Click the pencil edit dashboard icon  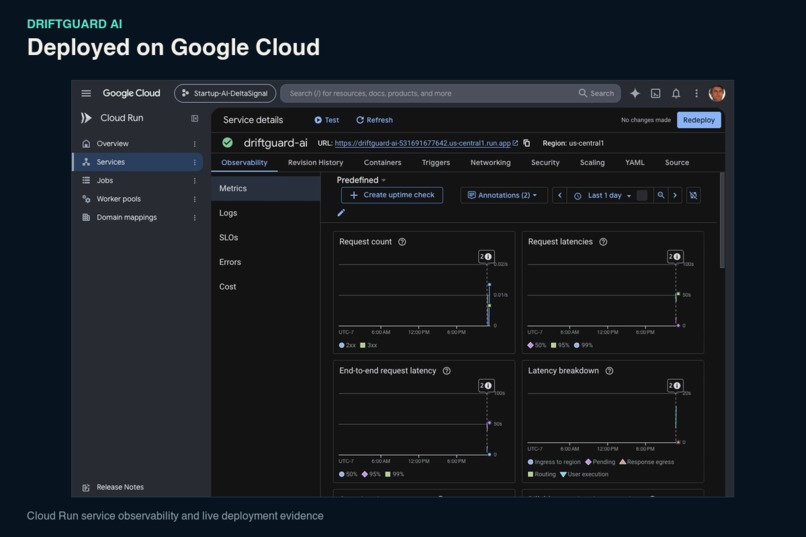(341, 212)
